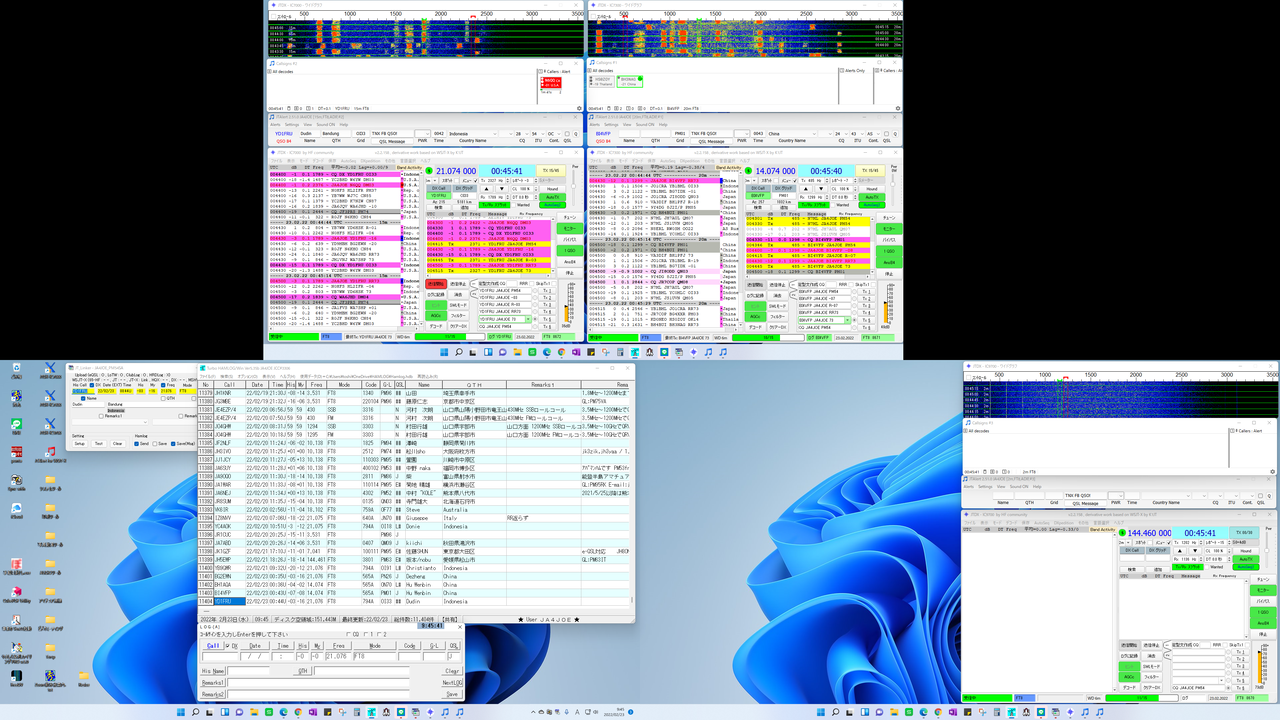Open the band selector left of 21.074 000
The width and height of the screenshot is (1280, 720).
pyautogui.click(x=432, y=180)
